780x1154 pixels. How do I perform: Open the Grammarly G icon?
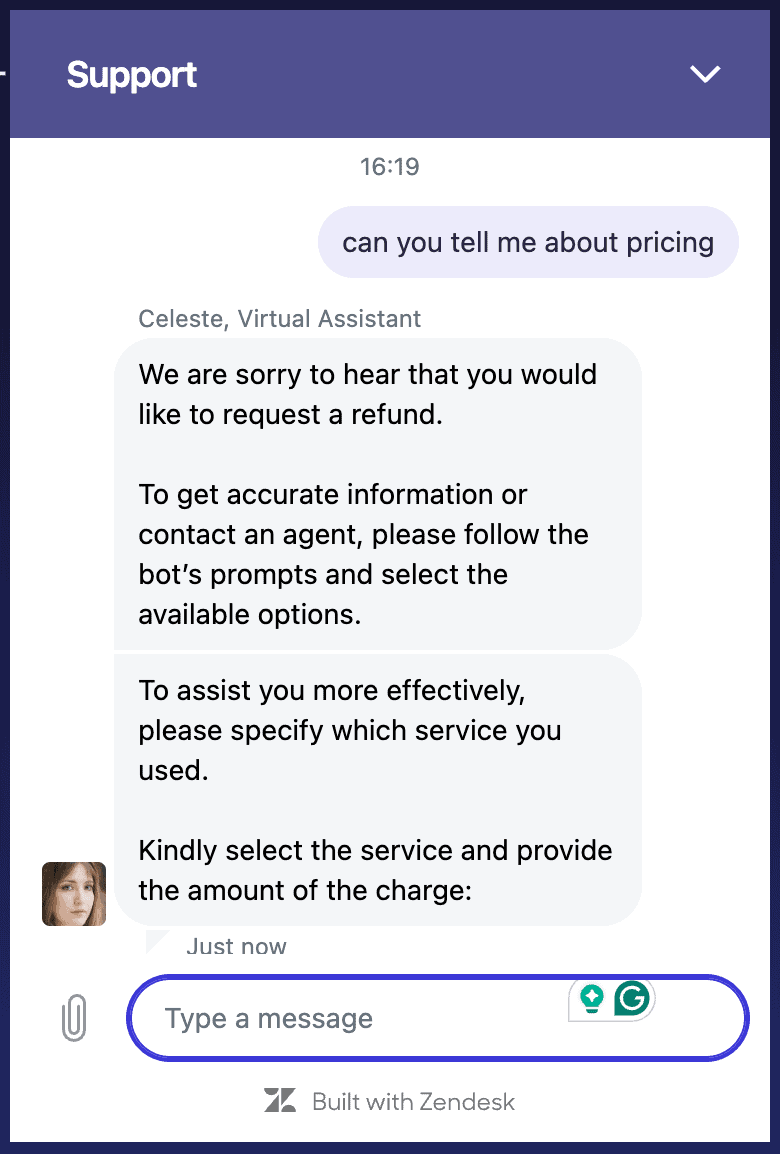point(632,997)
